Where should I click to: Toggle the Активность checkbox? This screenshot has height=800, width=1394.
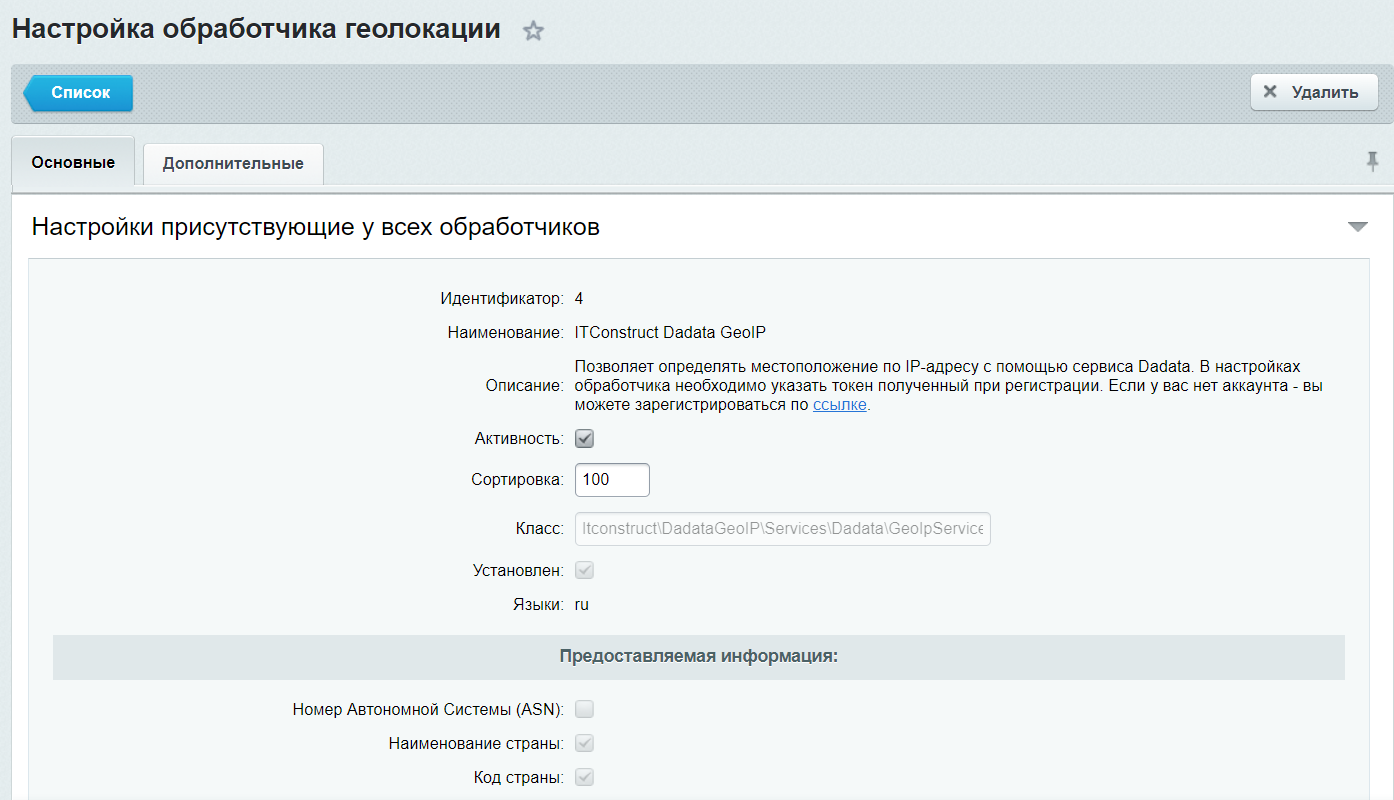[585, 439]
